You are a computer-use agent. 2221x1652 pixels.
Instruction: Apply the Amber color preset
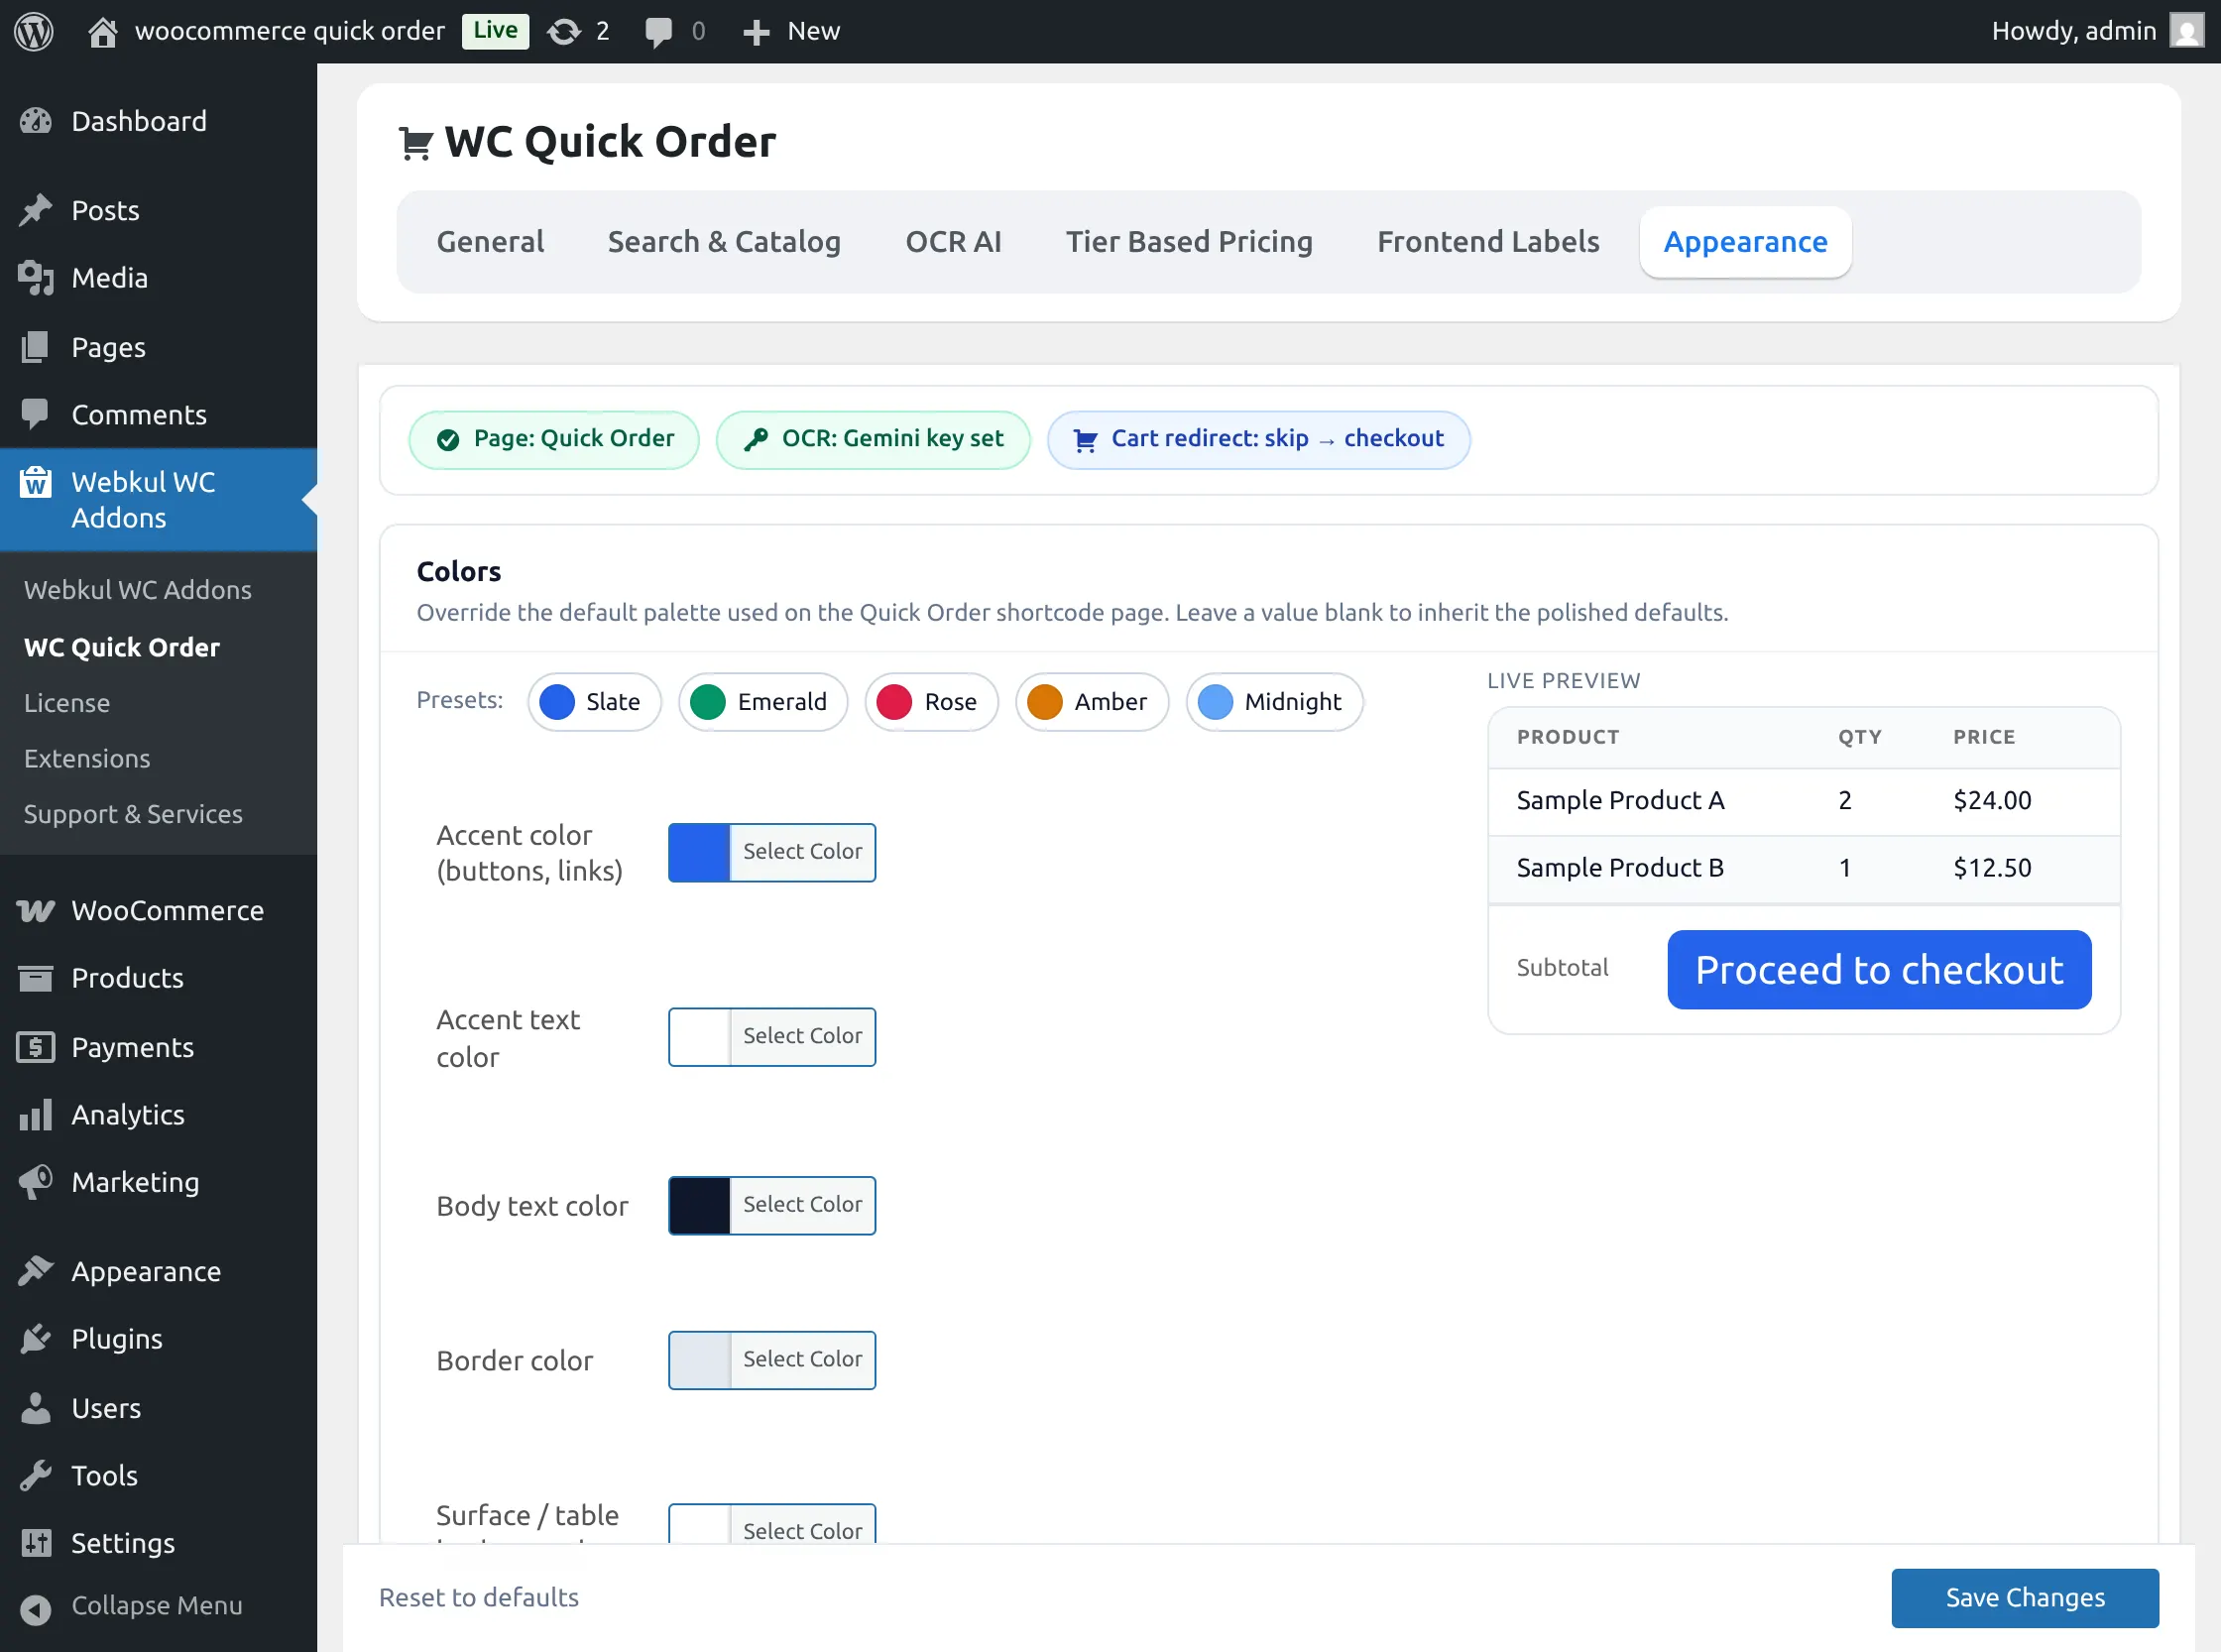click(1091, 701)
